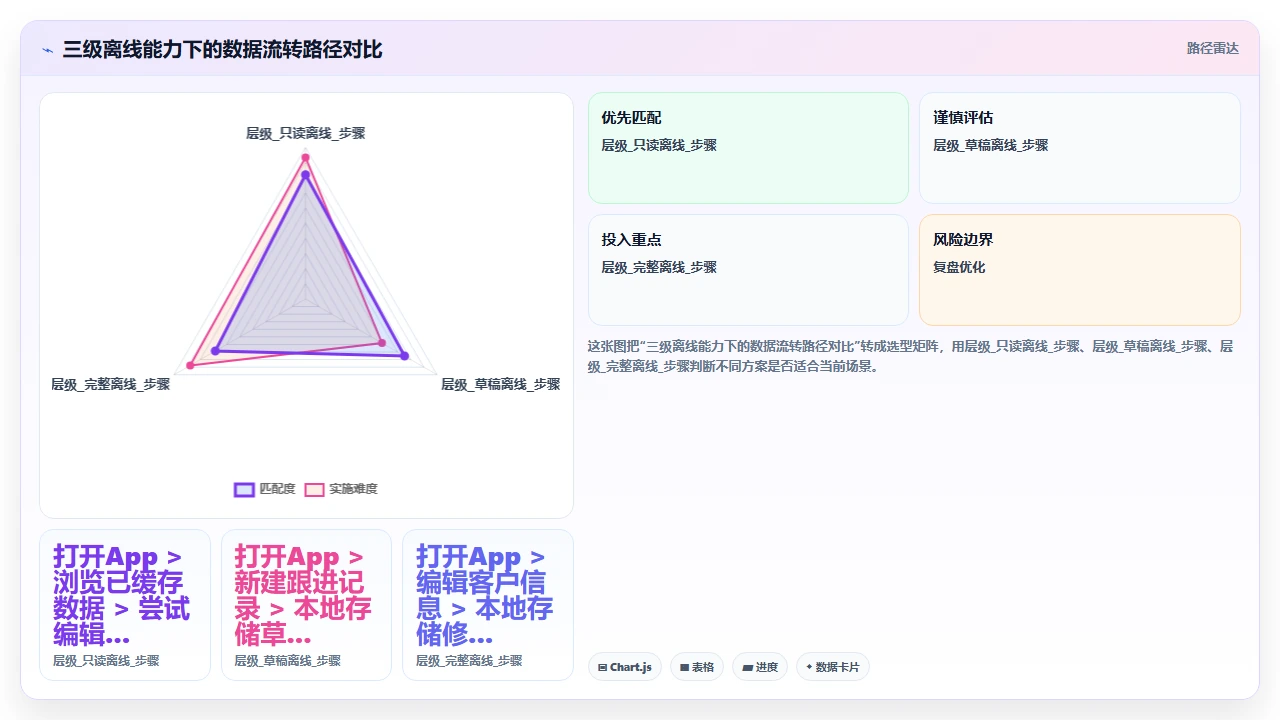Viewport: 1280px width, 720px height.
Task: Click caption 层级_只读离线_步骤 under first step card
Action: click(106, 661)
